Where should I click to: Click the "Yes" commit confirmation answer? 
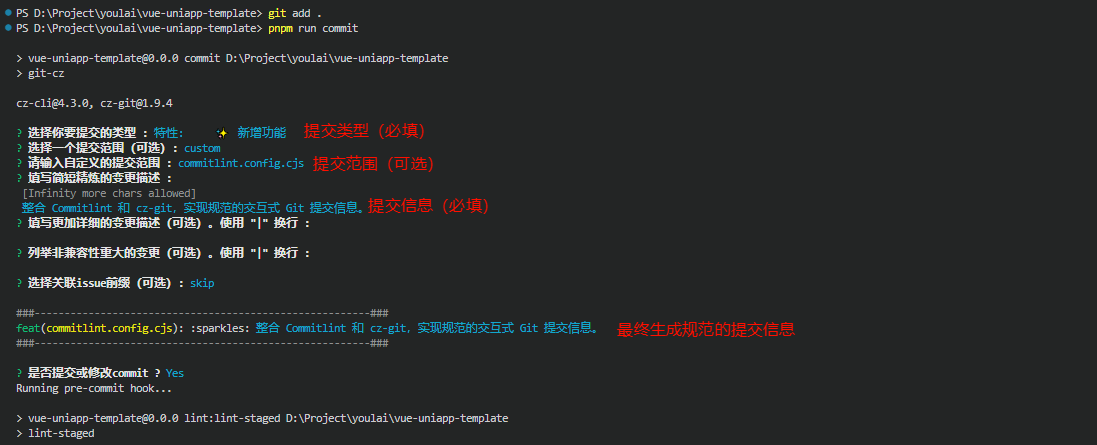click(175, 373)
